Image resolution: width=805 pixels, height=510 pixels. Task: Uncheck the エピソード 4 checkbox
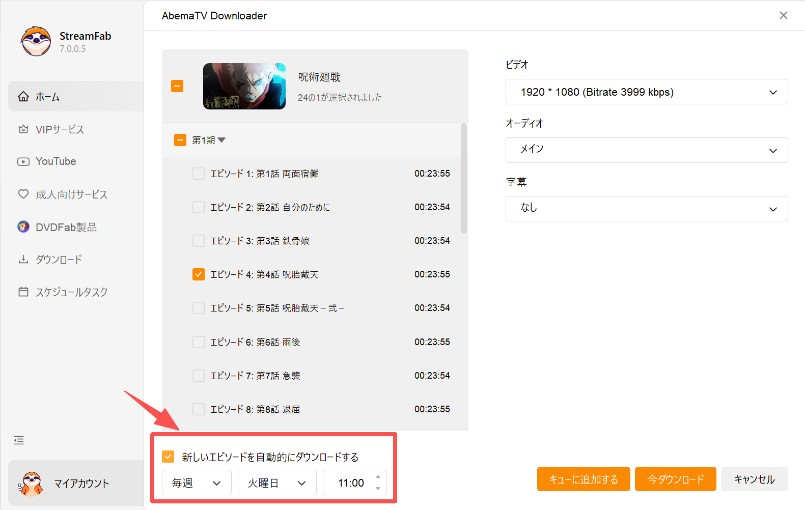(x=198, y=274)
